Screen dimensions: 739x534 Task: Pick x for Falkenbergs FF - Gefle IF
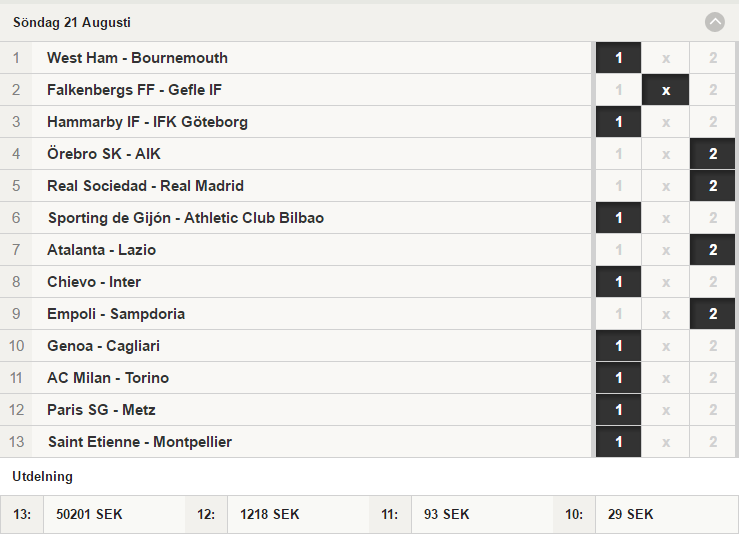pos(665,90)
